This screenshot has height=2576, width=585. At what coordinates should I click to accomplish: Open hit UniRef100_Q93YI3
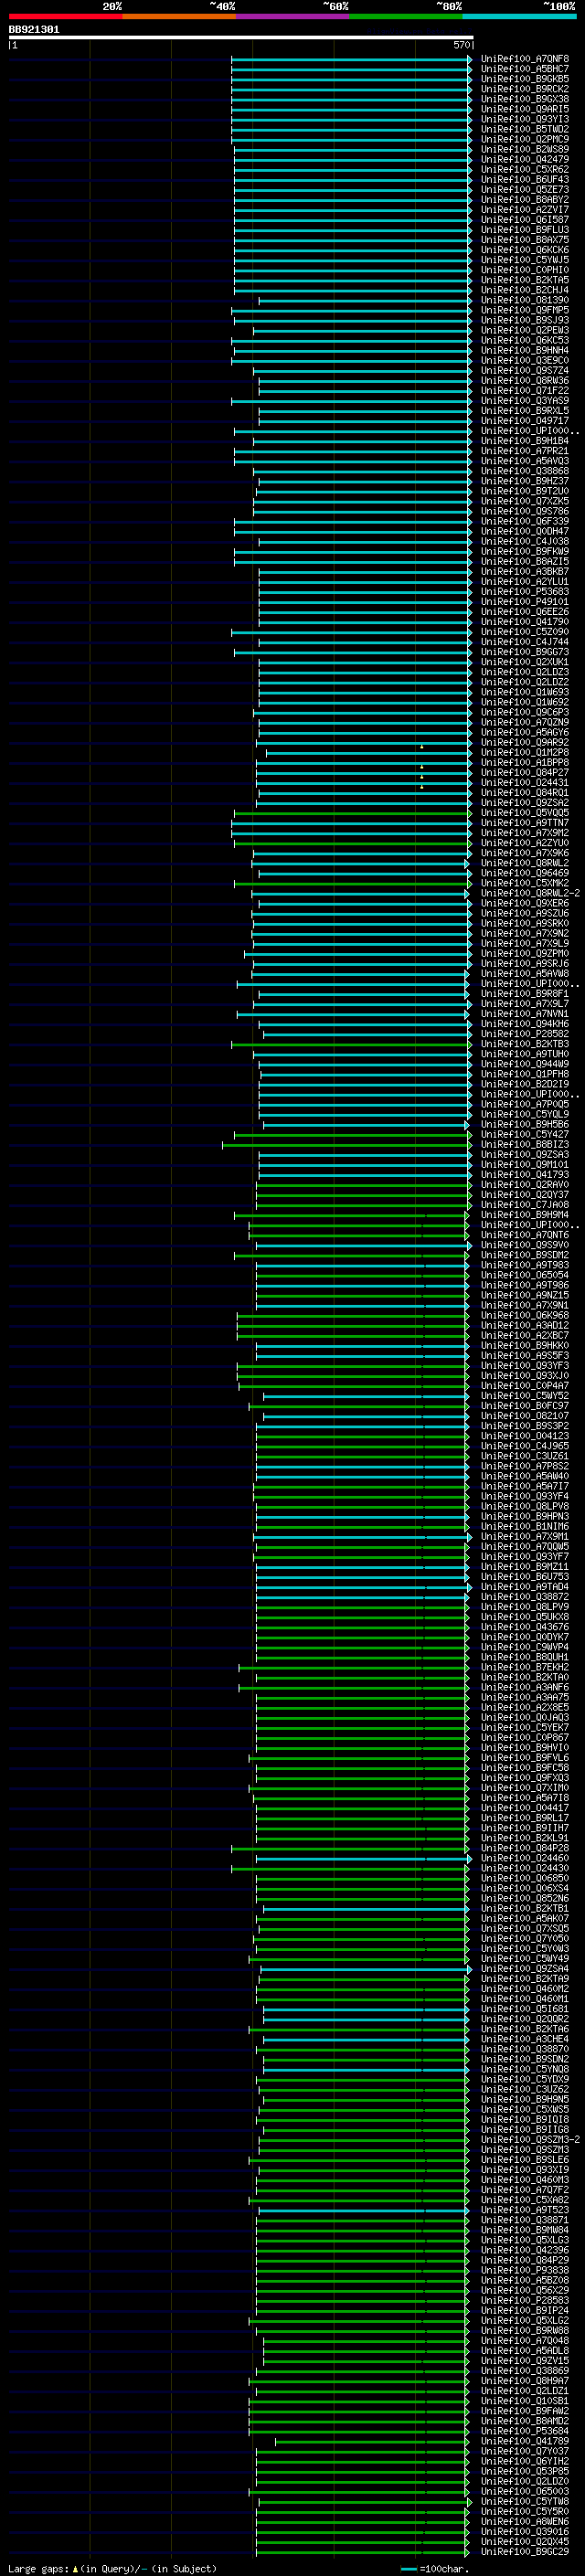[x=525, y=119]
